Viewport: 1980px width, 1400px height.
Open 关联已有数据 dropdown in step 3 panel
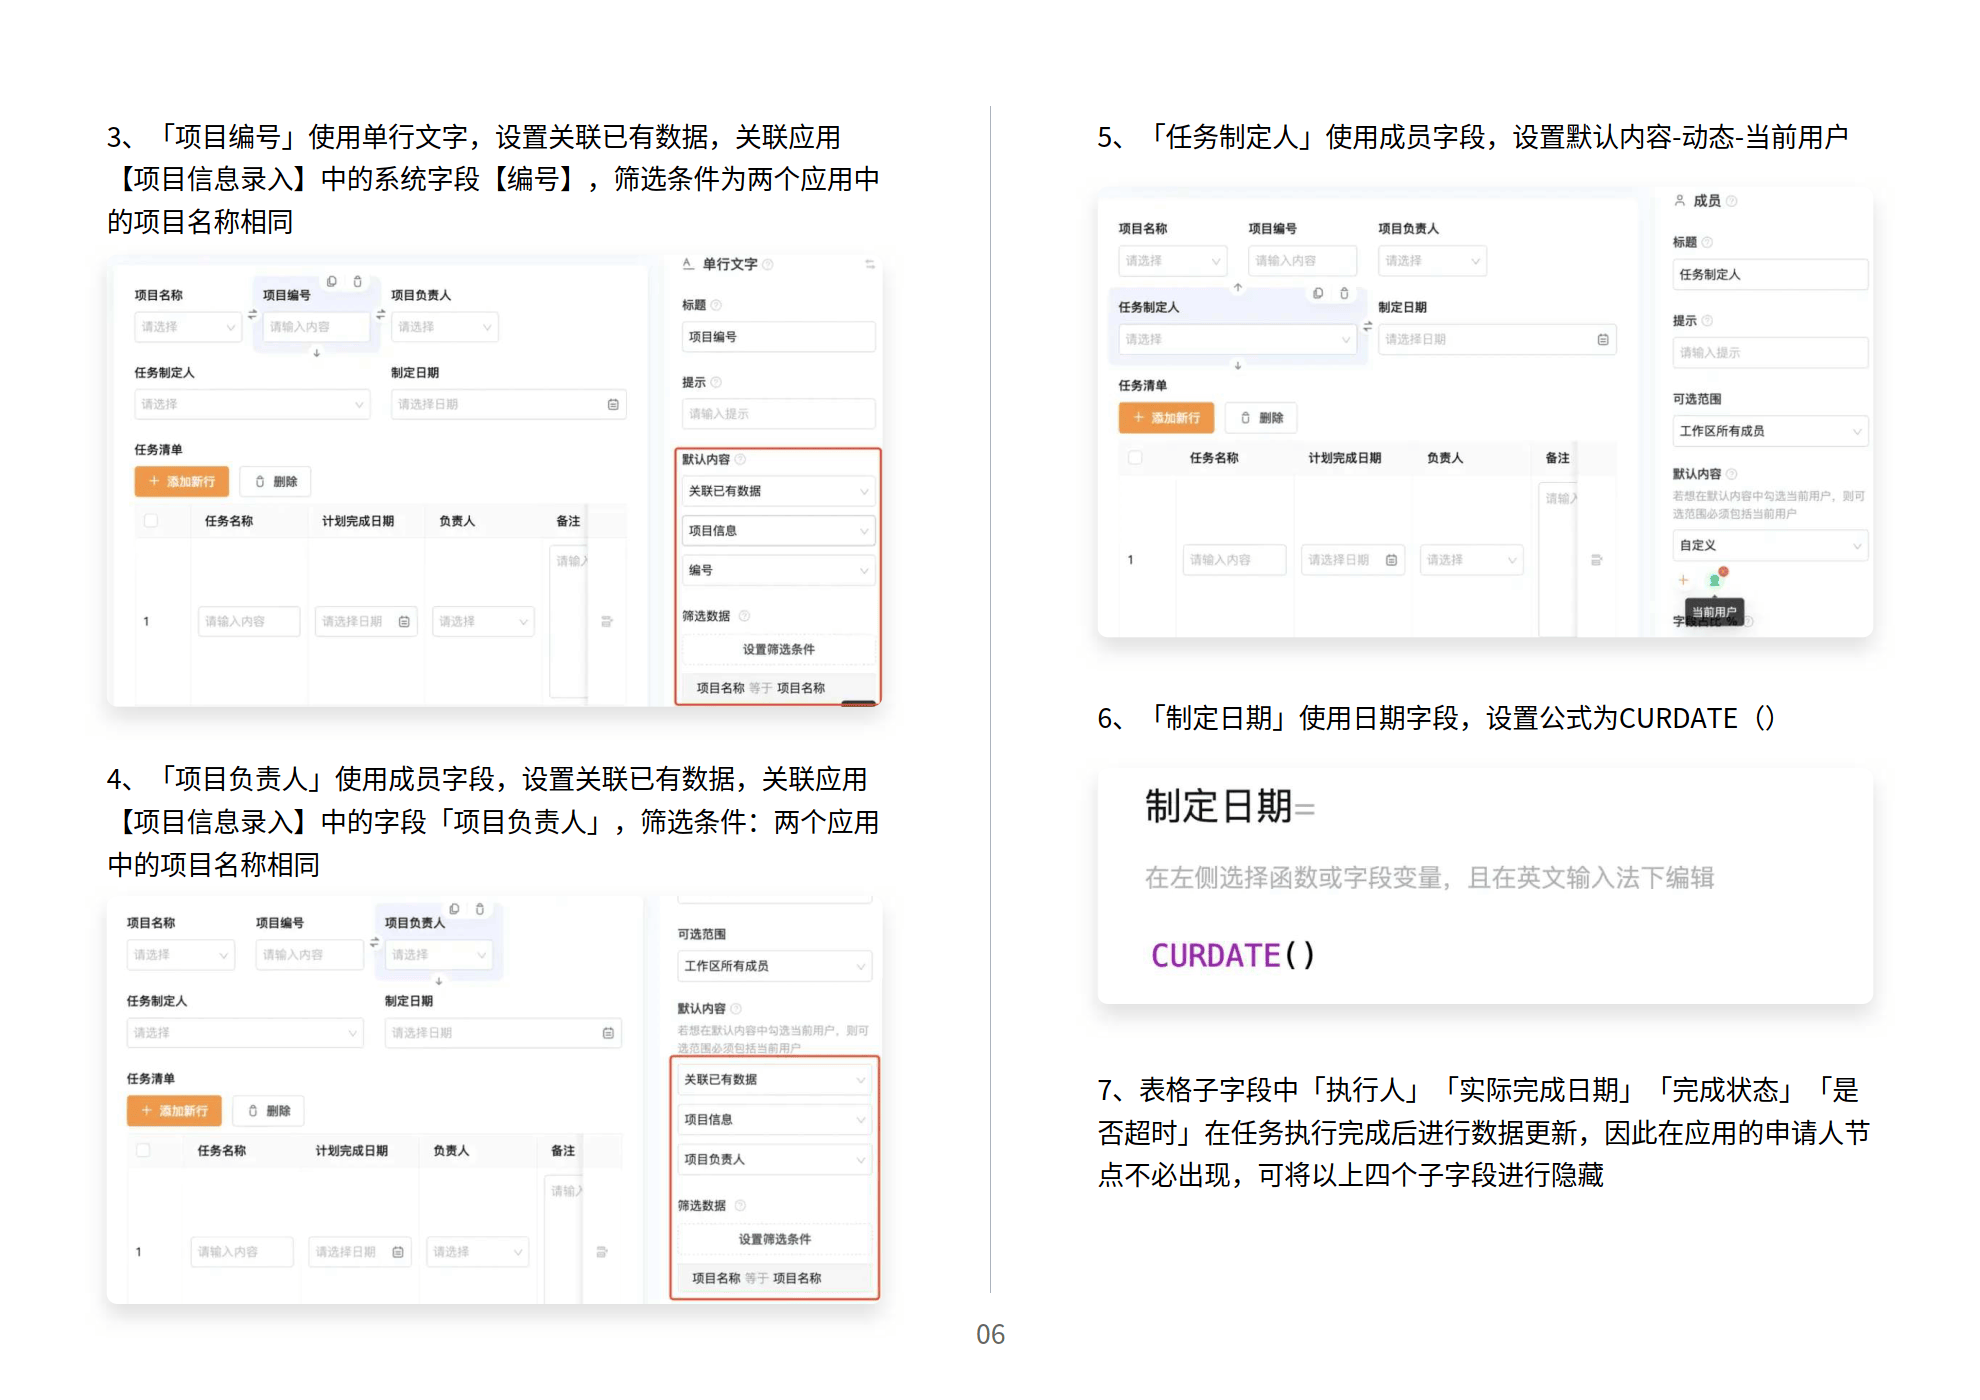(x=778, y=491)
